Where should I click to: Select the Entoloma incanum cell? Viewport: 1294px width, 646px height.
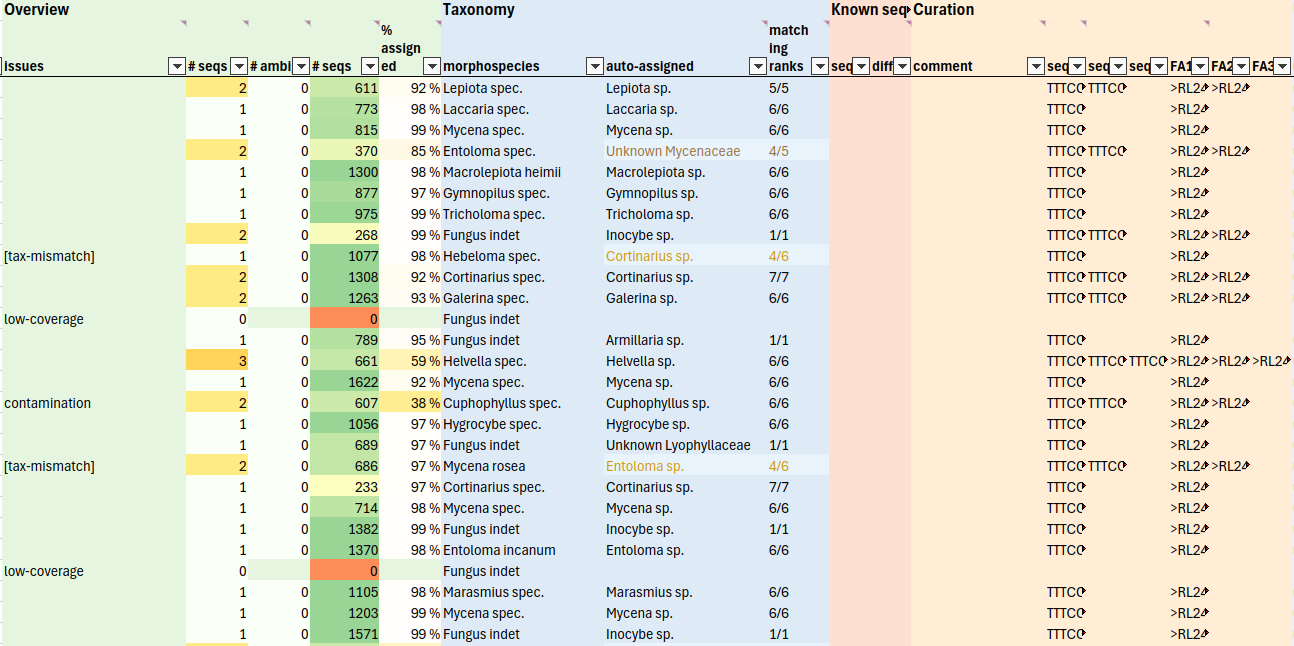click(x=522, y=550)
